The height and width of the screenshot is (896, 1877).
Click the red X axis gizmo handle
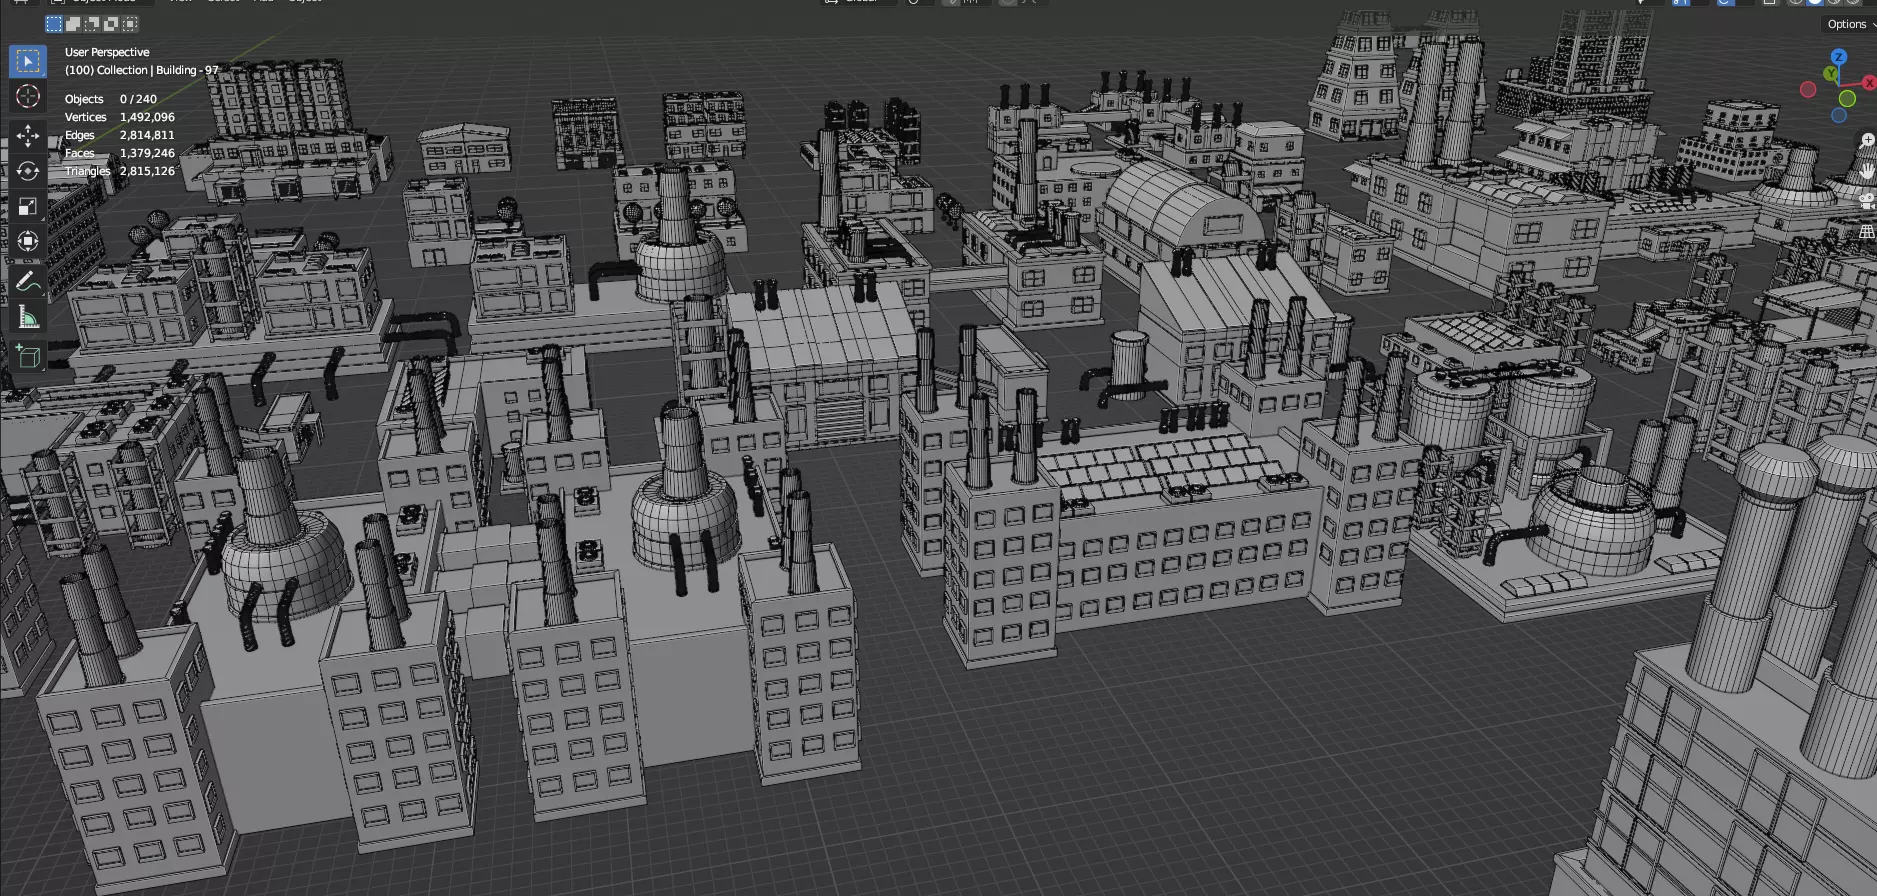click(x=1869, y=83)
